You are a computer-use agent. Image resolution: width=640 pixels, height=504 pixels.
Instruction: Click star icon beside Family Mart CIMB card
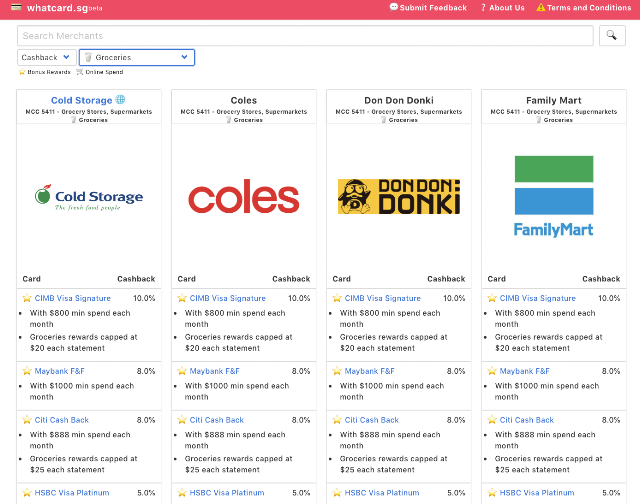click(492, 298)
